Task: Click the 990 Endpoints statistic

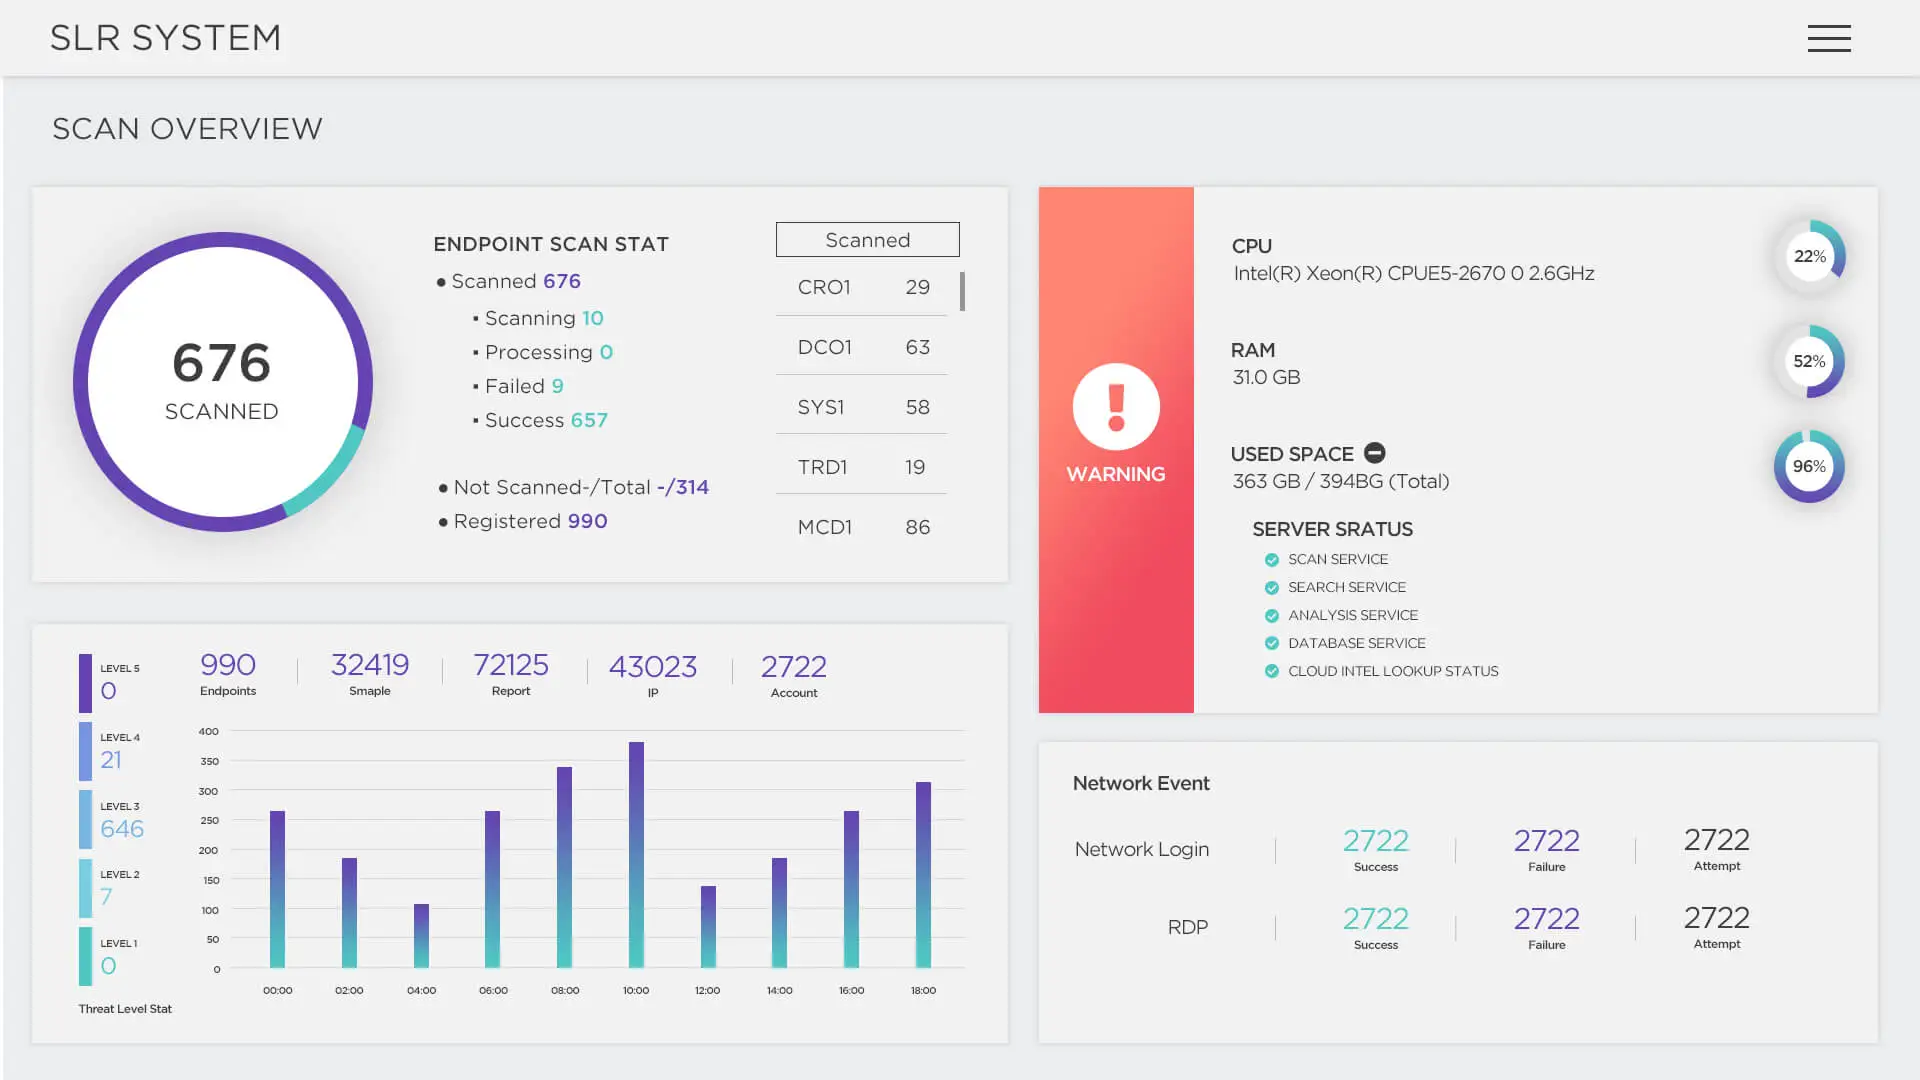Action: click(x=228, y=674)
